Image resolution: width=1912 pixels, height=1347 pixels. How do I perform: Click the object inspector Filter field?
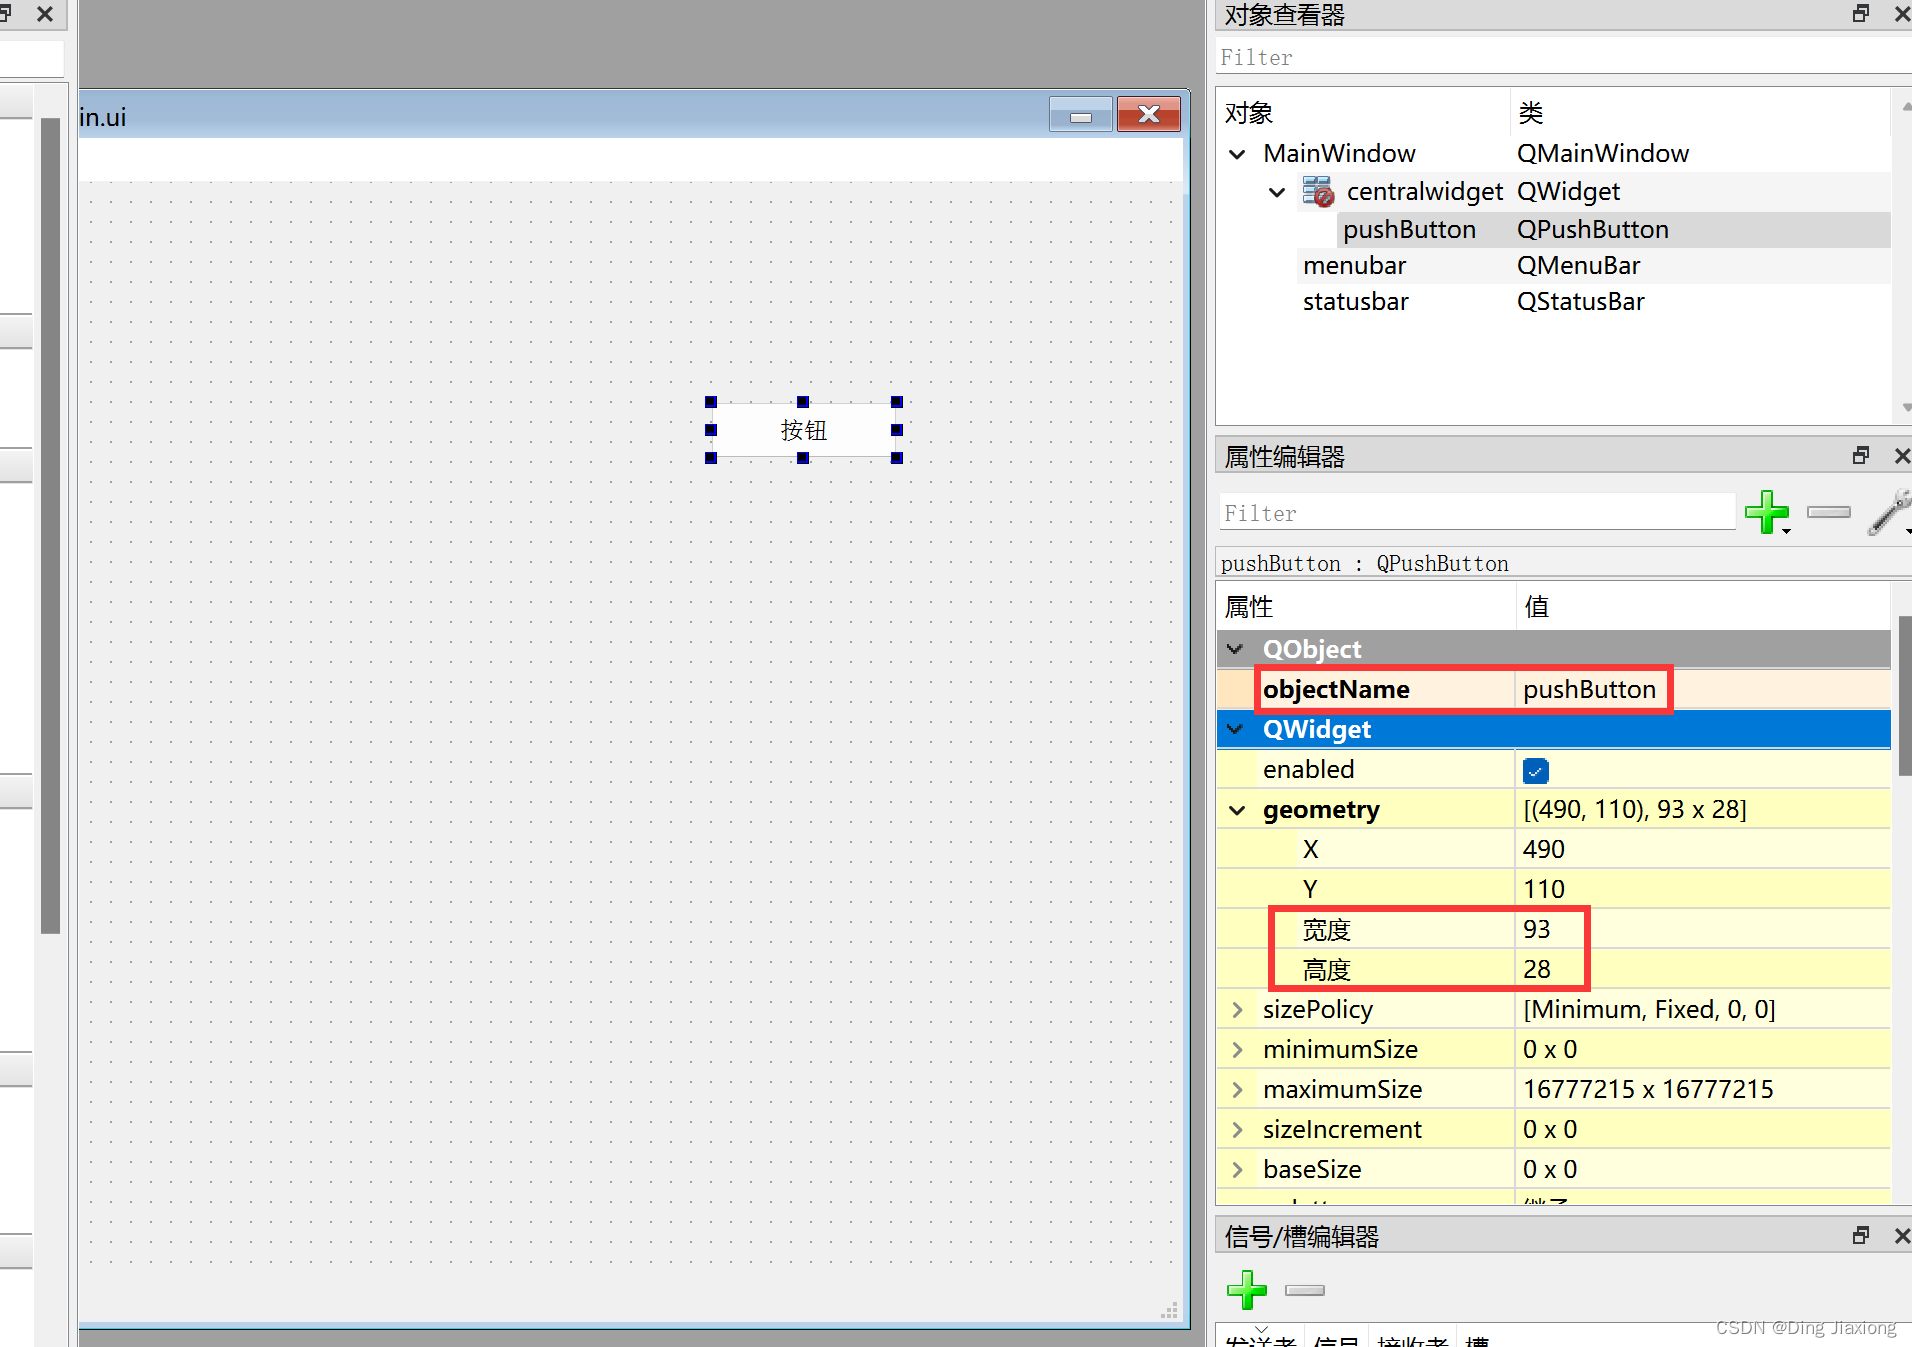click(1564, 57)
